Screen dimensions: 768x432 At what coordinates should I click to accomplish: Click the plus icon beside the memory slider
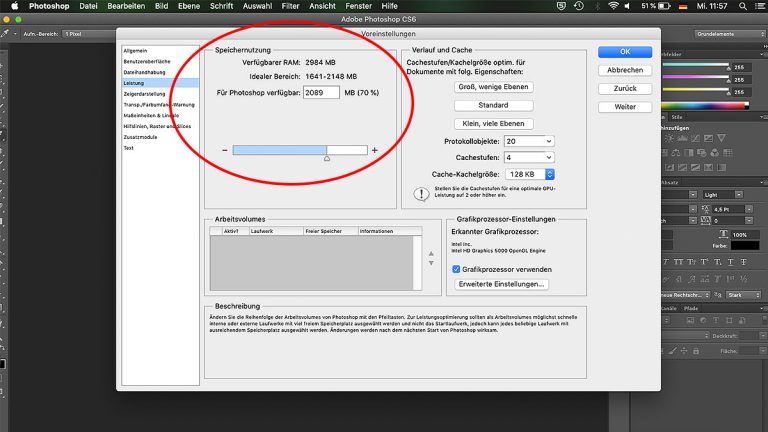pos(375,150)
